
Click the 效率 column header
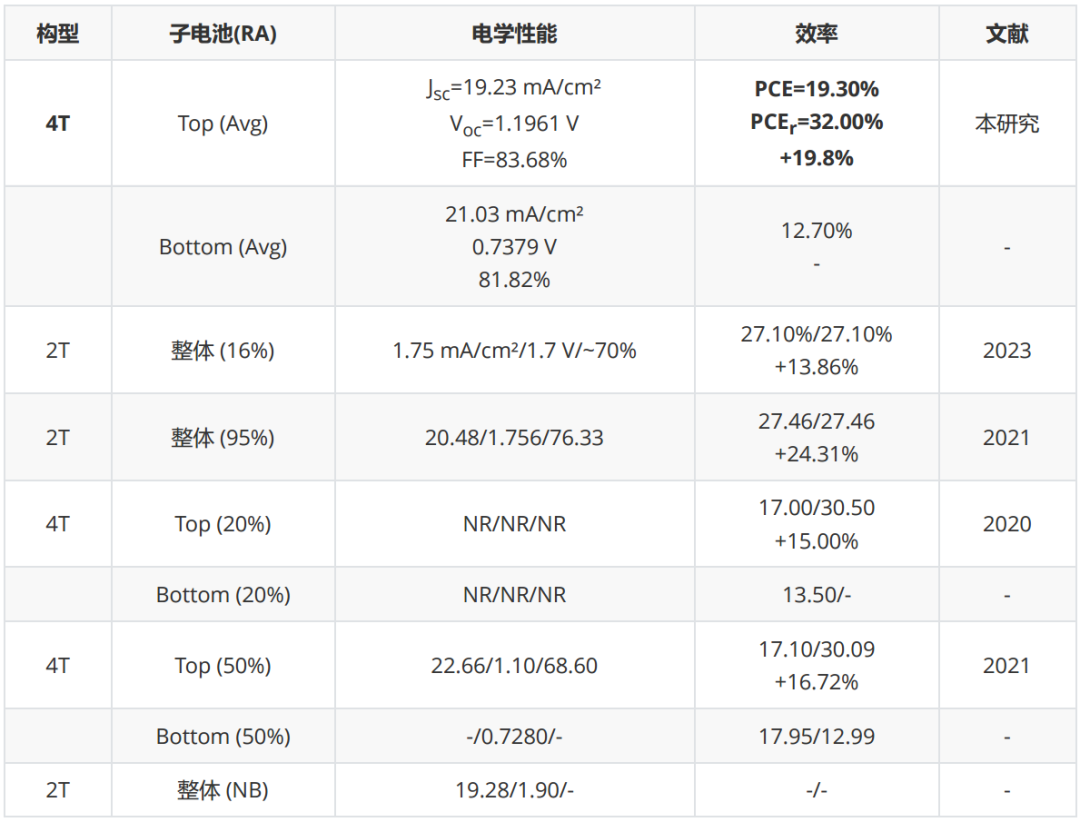click(816, 33)
